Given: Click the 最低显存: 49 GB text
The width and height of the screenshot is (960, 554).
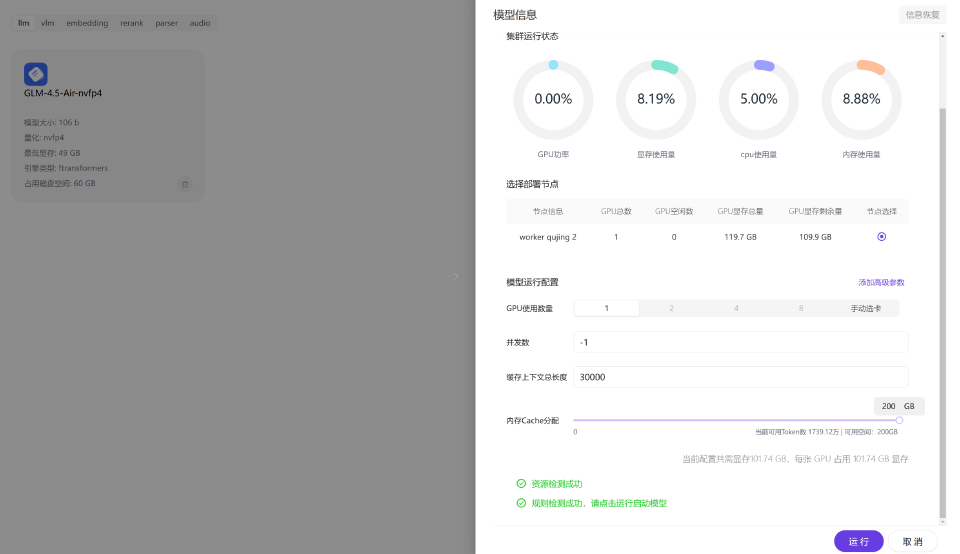Looking at the screenshot, I should 52,153.
